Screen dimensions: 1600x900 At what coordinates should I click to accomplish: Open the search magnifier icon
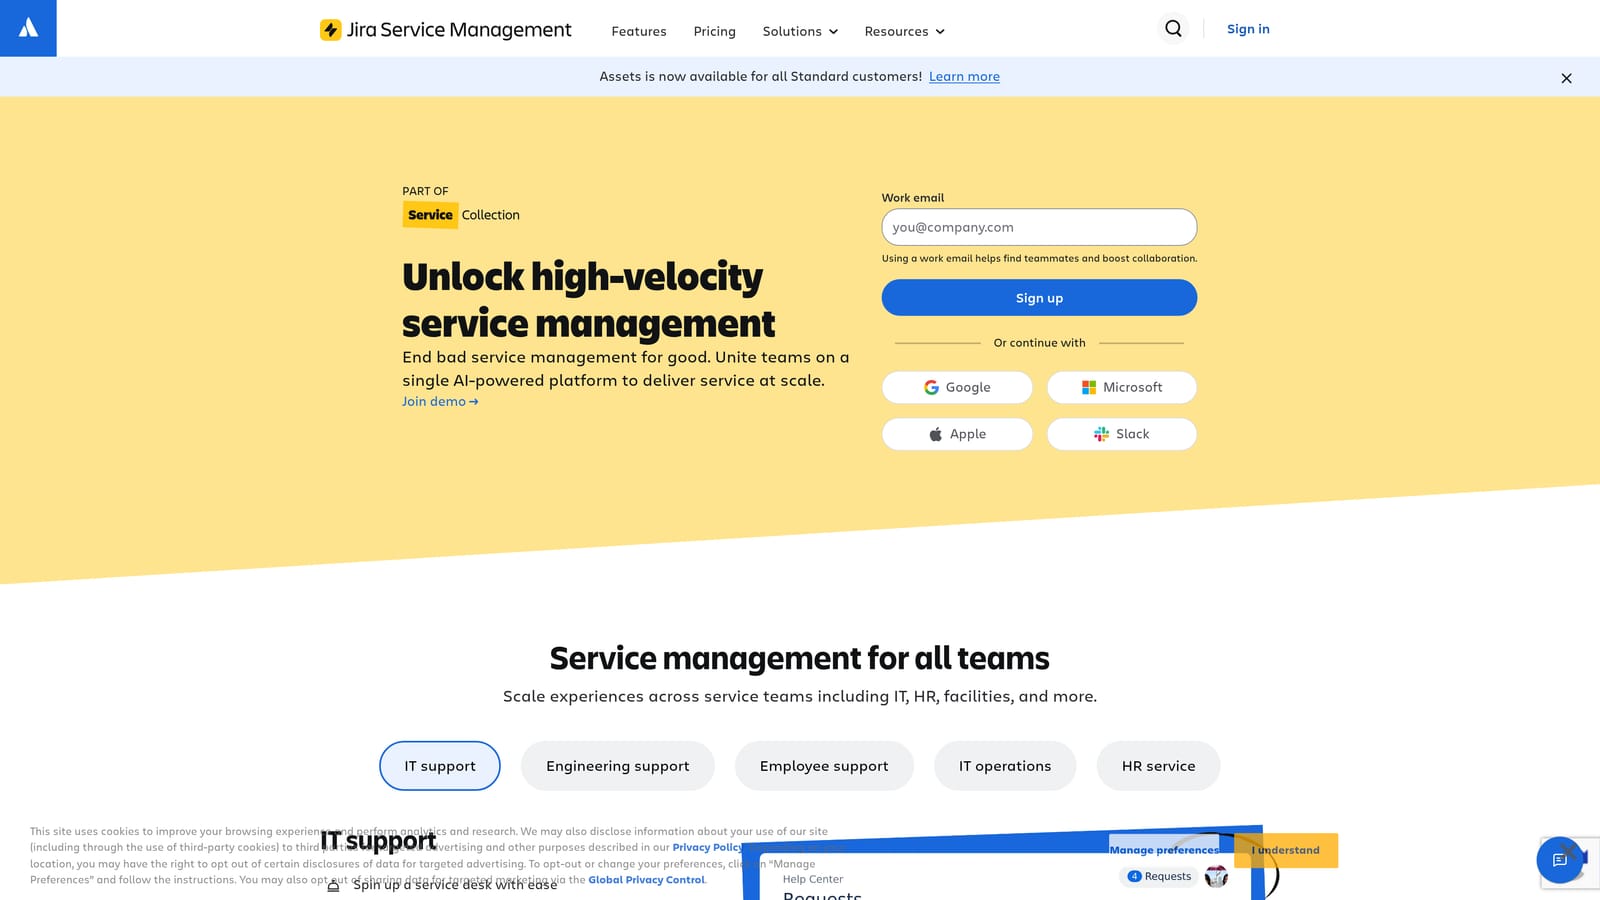pyautogui.click(x=1173, y=29)
